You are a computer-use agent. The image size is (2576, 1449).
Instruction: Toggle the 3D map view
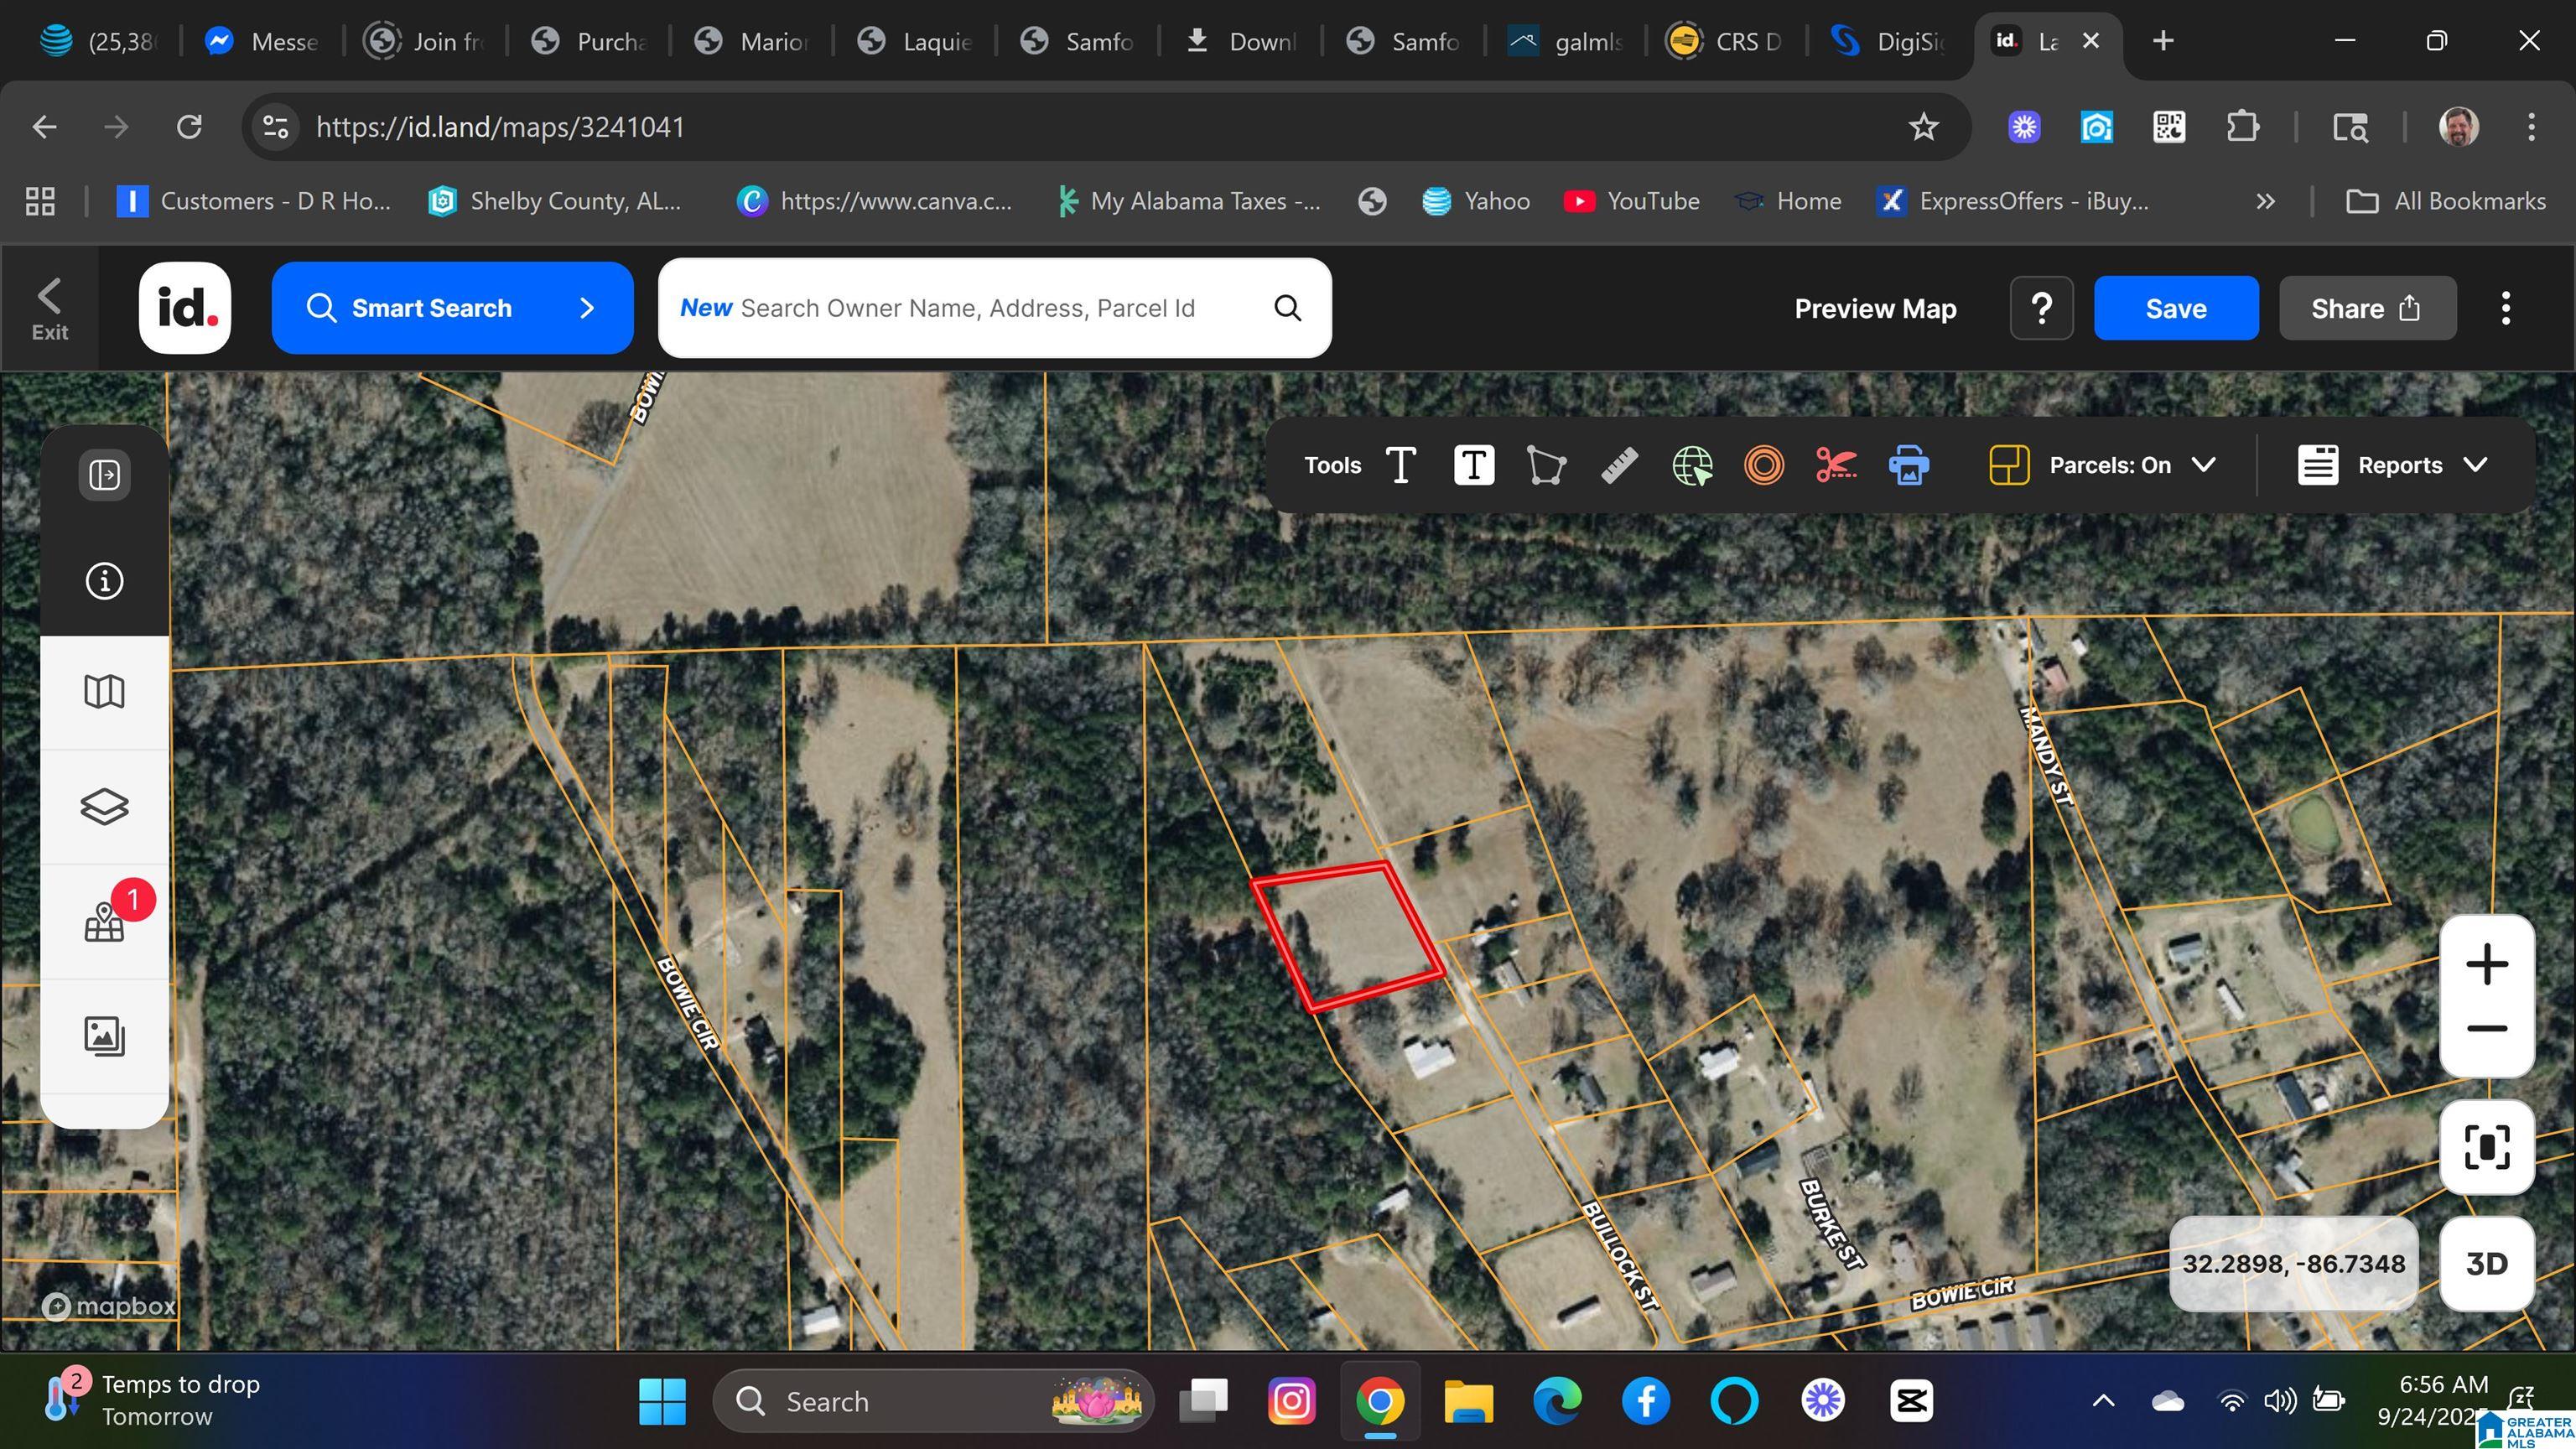point(2486,1263)
